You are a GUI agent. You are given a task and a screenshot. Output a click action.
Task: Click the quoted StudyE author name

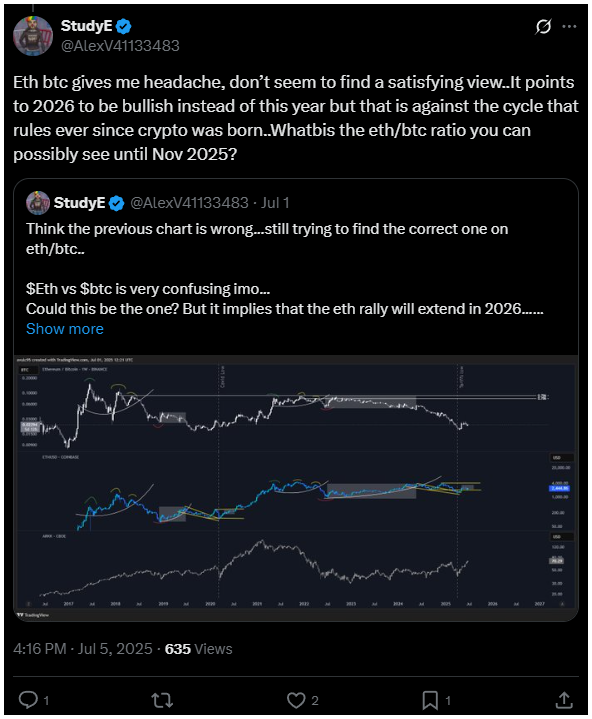[x=79, y=203]
